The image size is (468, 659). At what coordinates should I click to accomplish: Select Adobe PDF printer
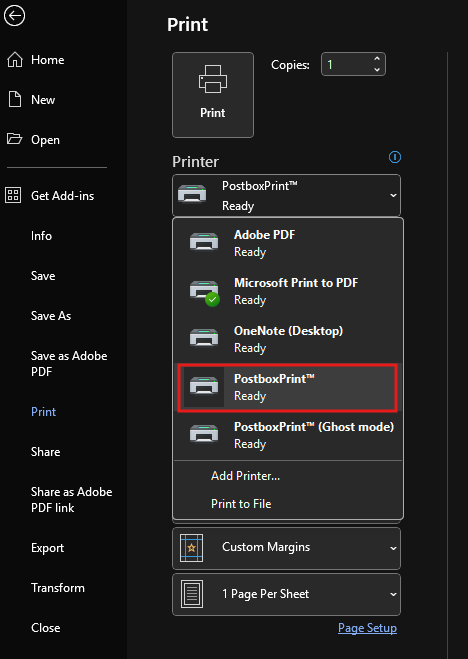pyautogui.click(x=288, y=243)
